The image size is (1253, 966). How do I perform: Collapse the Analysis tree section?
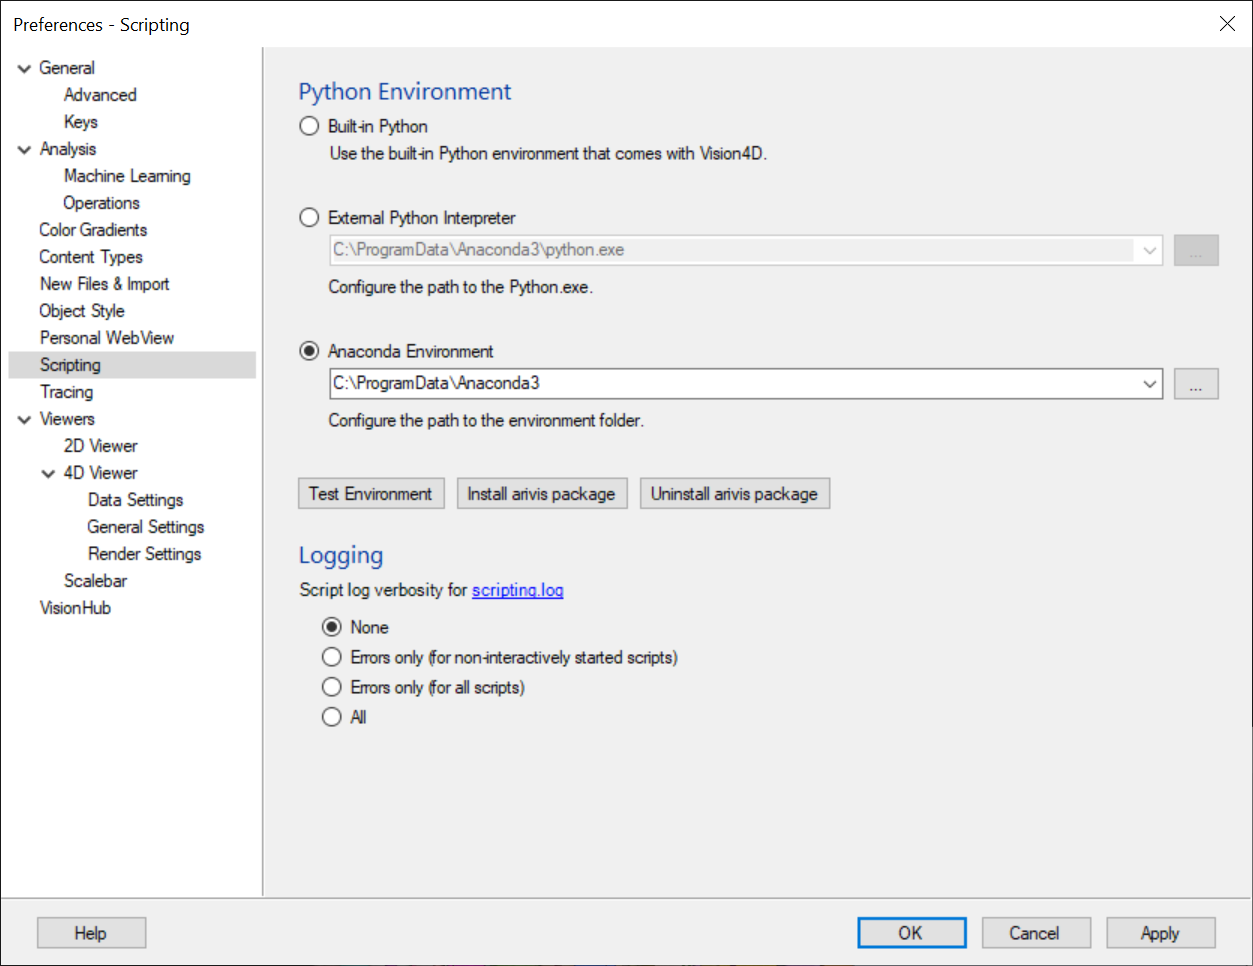point(23,148)
